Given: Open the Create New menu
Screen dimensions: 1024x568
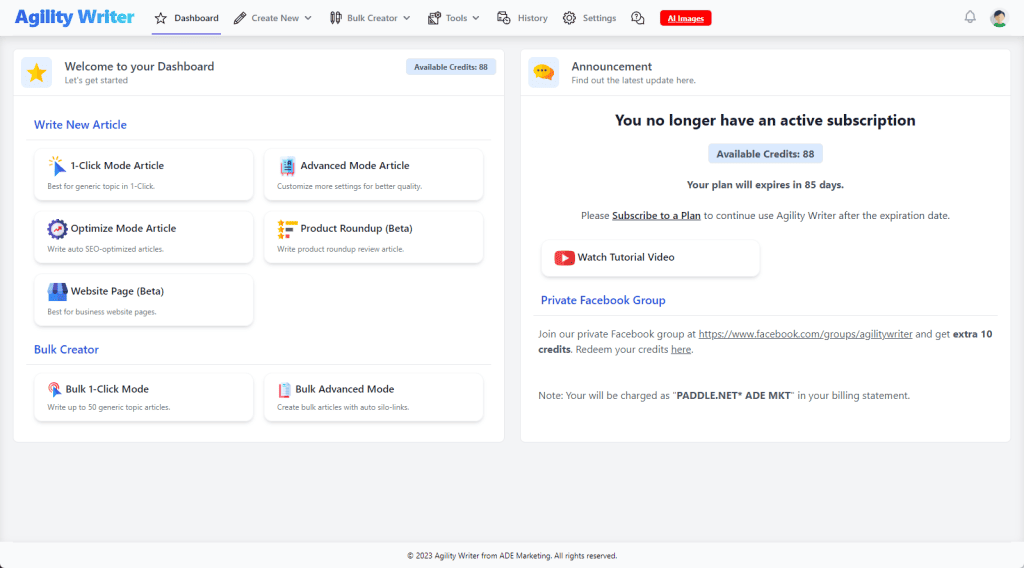Looking at the screenshot, I should pyautogui.click(x=273, y=18).
